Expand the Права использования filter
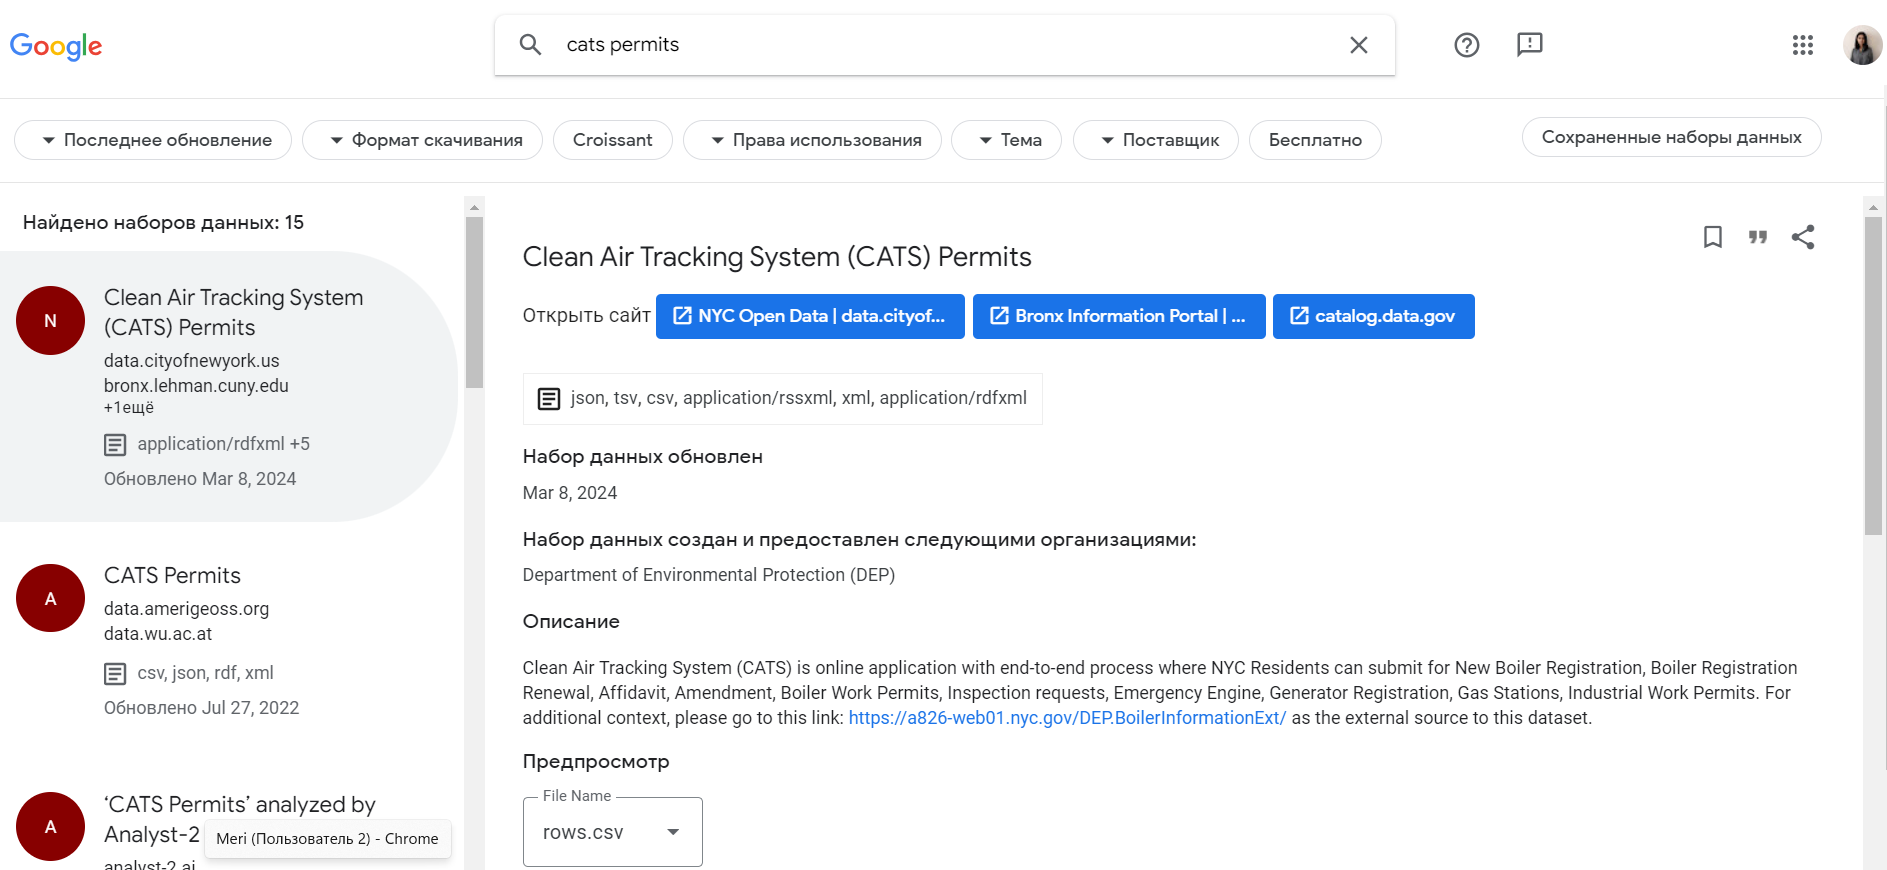This screenshot has height=870, width=1887. click(812, 140)
